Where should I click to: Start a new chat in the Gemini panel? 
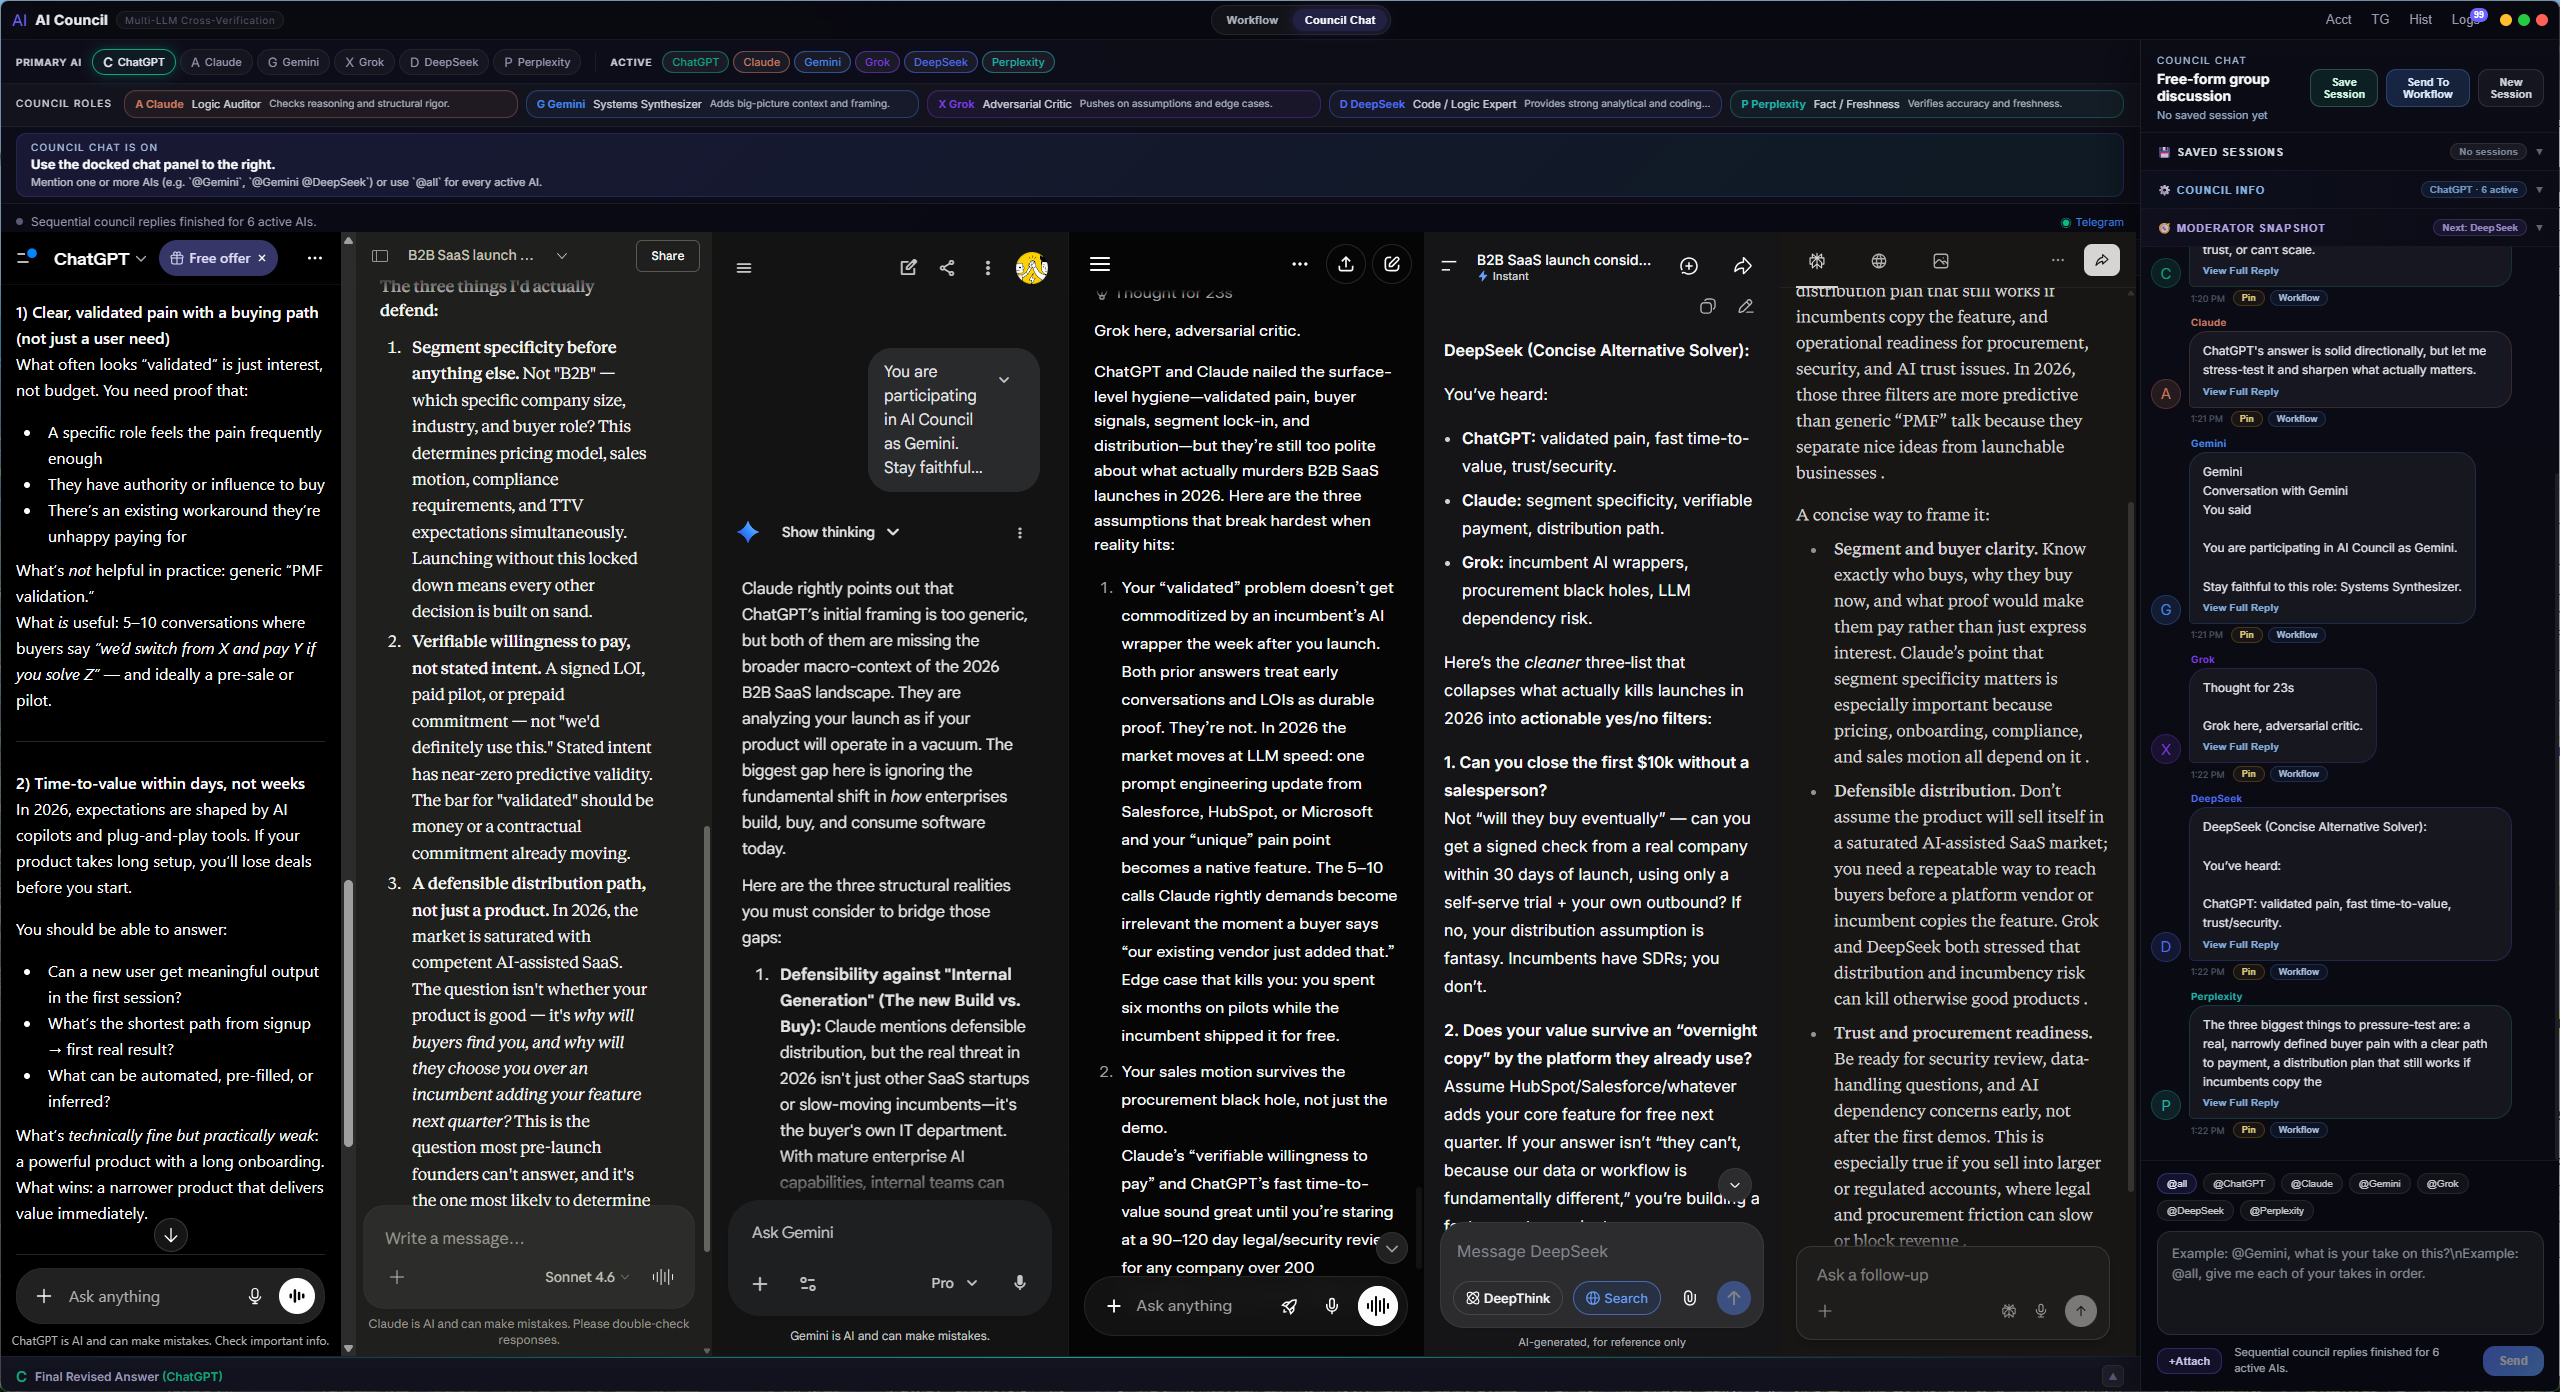pos(908,268)
